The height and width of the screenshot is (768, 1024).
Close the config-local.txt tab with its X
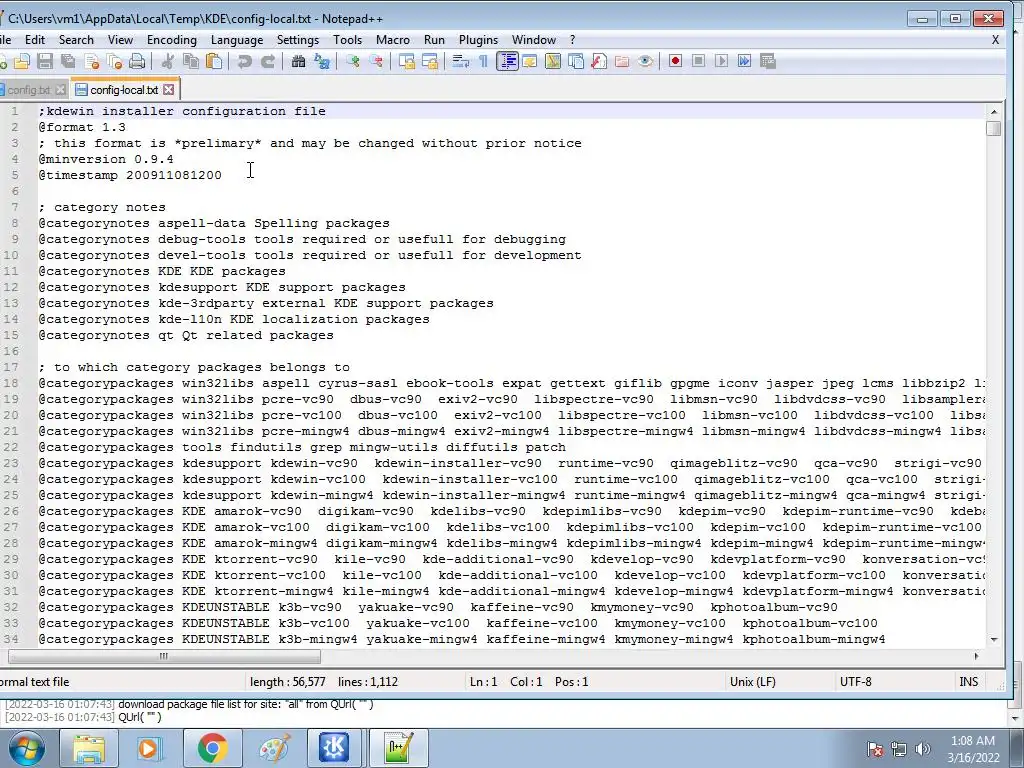click(168, 89)
